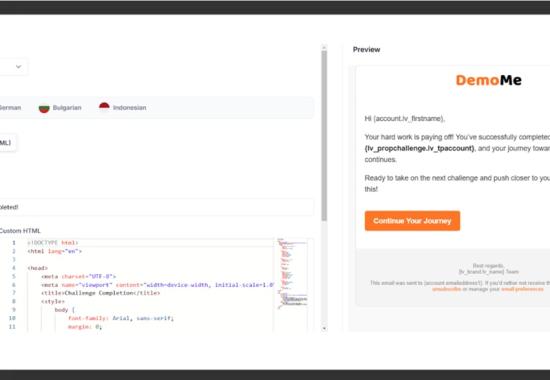550x380 pixels.
Task: Select the Bulgarian language tab
Action: (x=60, y=108)
